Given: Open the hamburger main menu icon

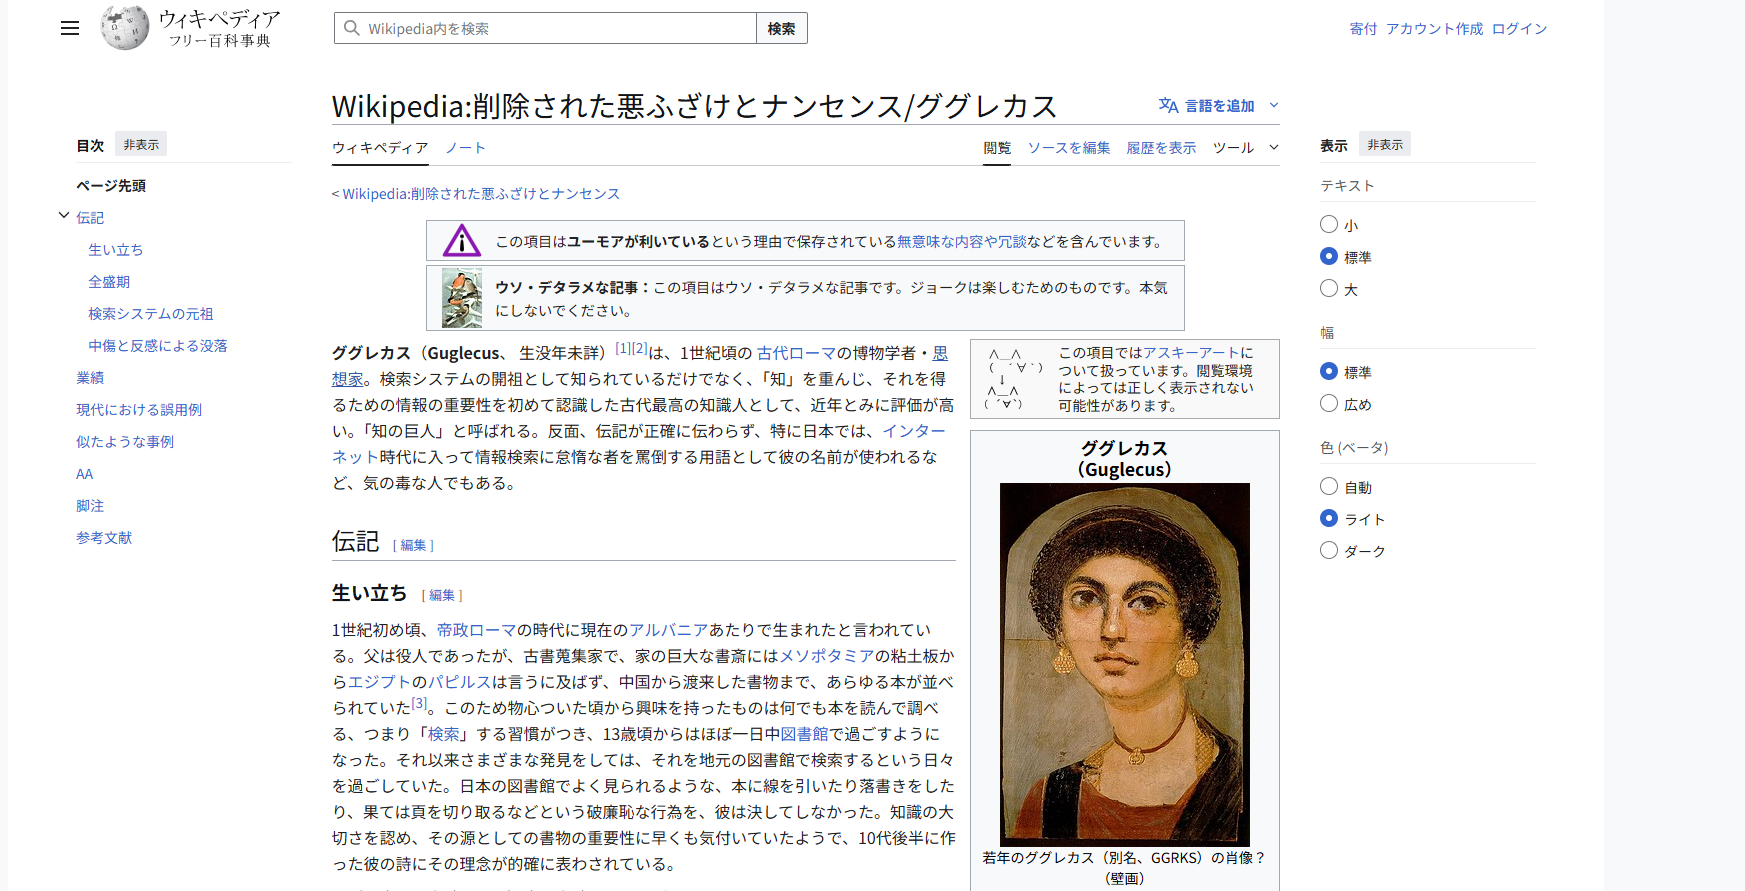Looking at the screenshot, I should (70, 28).
